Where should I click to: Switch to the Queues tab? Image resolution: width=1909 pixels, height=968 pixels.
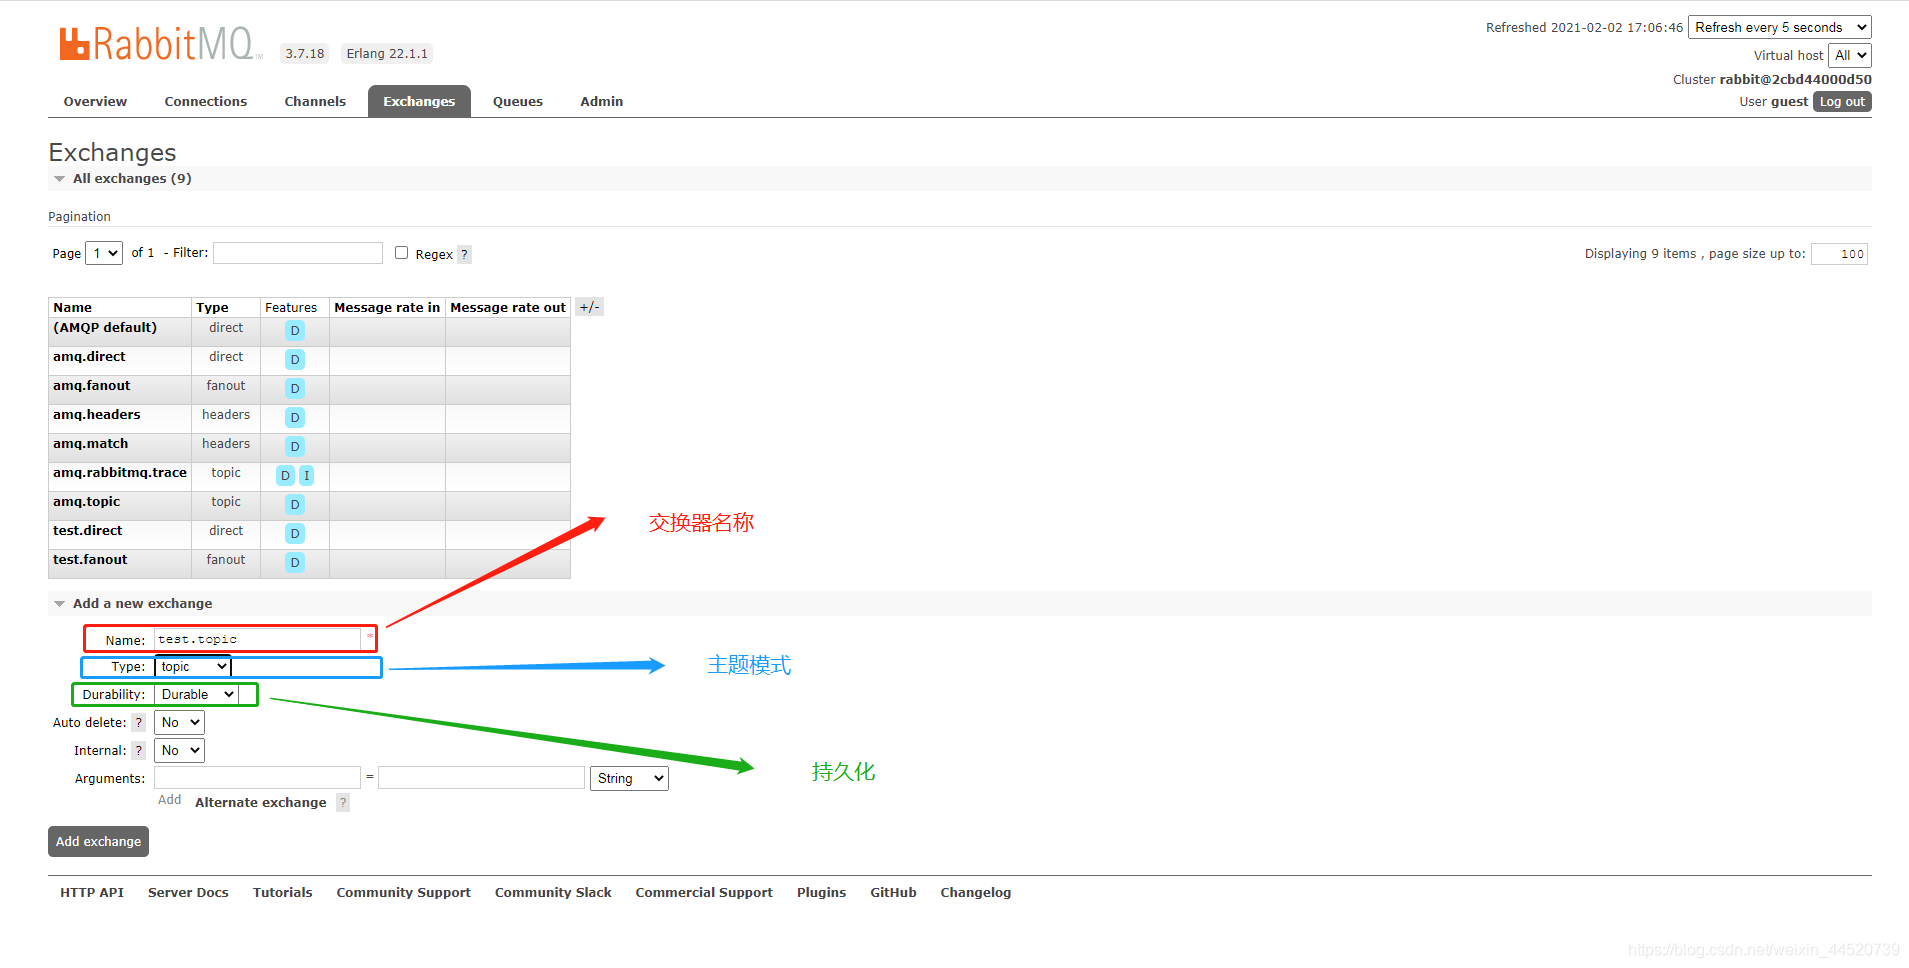(x=518, y=102)
